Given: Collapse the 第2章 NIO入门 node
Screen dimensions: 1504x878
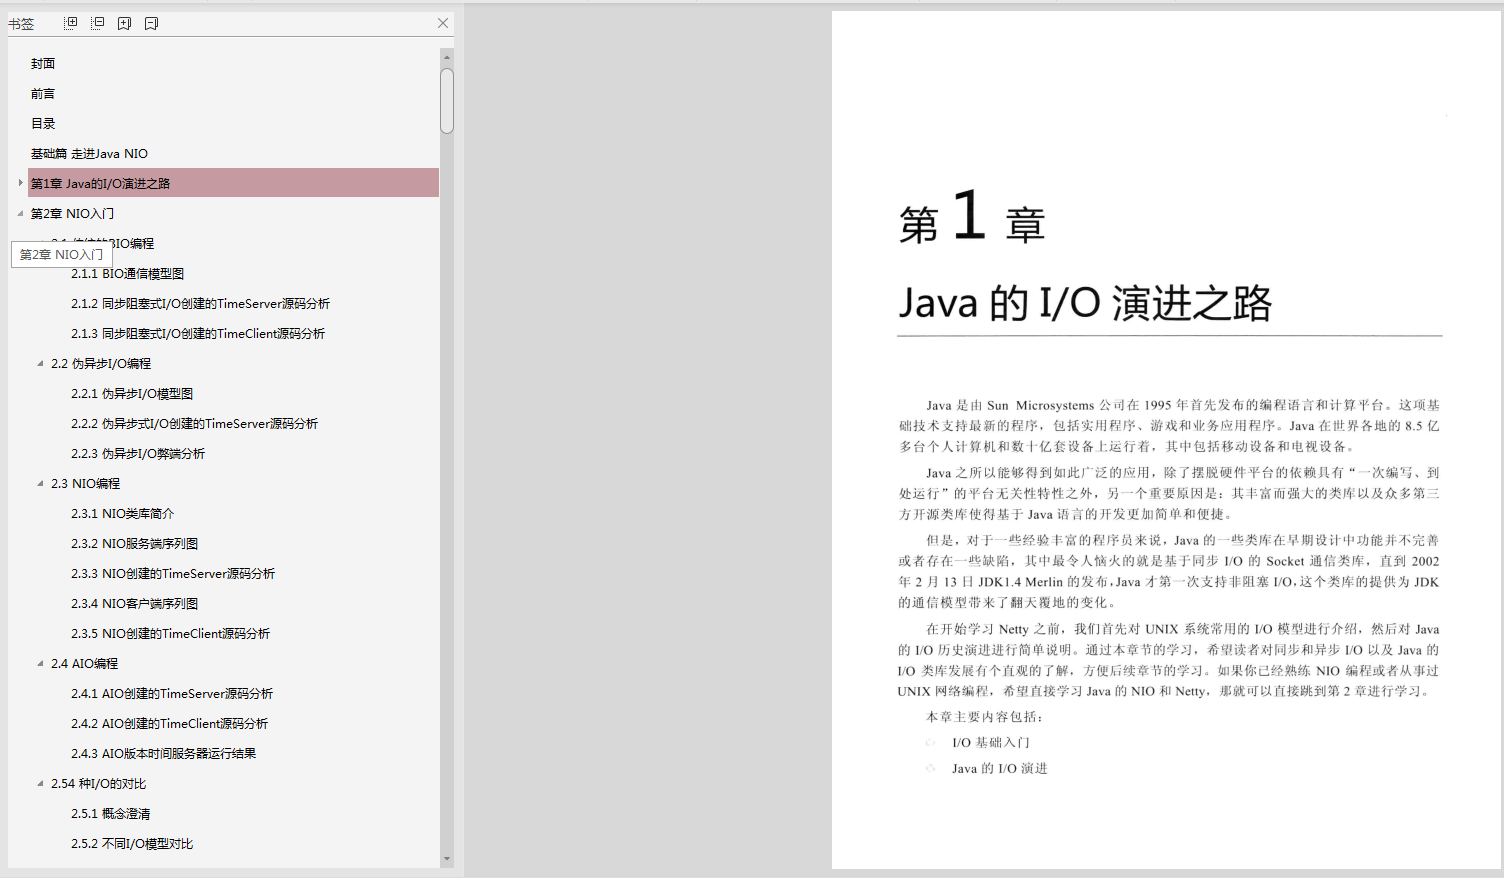Looking at the screenshot, I should pos(20,213).
